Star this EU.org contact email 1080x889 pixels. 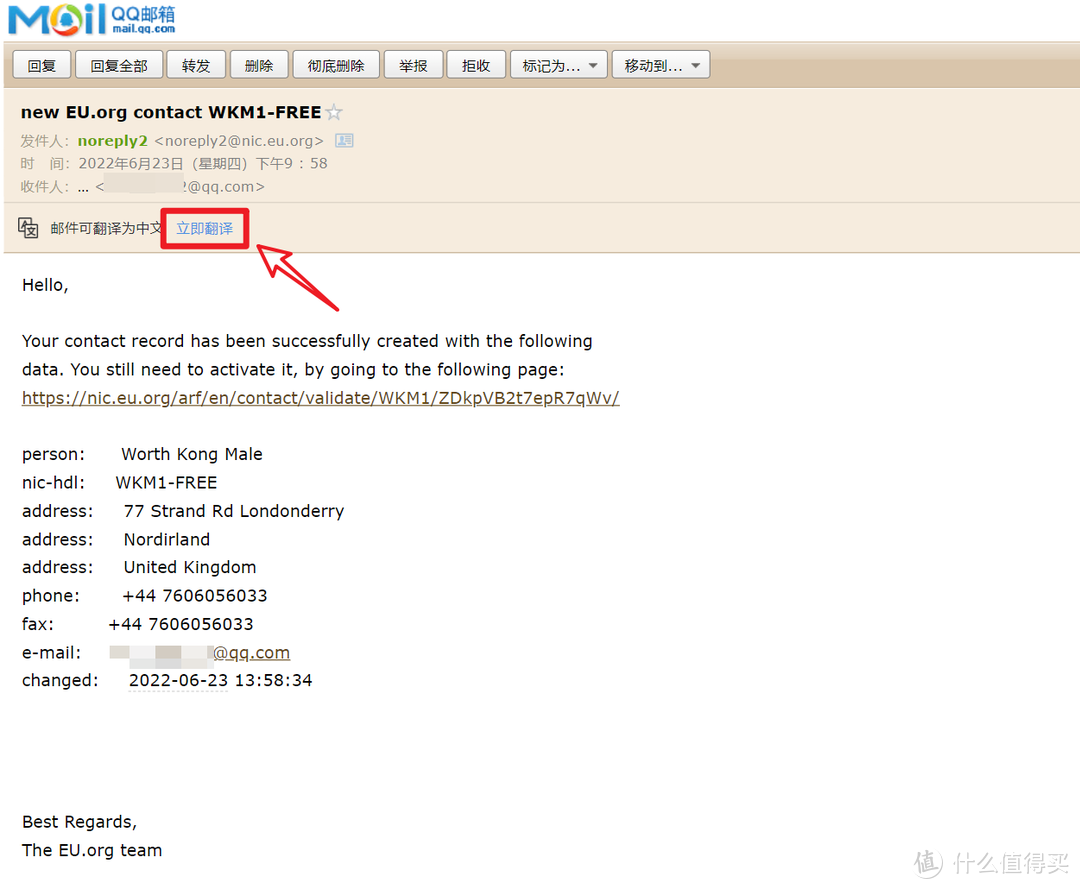pyautogui.click(x=334, y=113)
